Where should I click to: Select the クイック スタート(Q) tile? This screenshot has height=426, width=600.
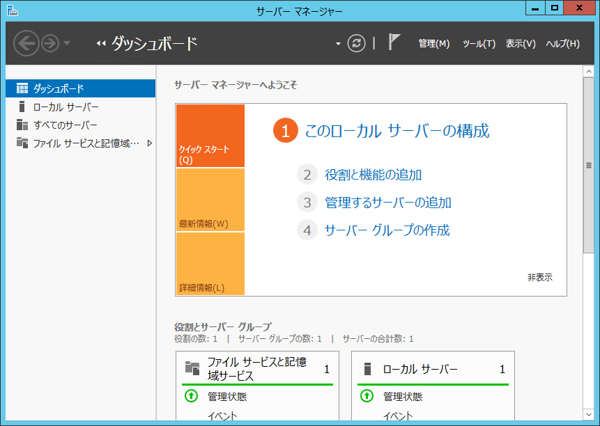click(x=210, y=136)
